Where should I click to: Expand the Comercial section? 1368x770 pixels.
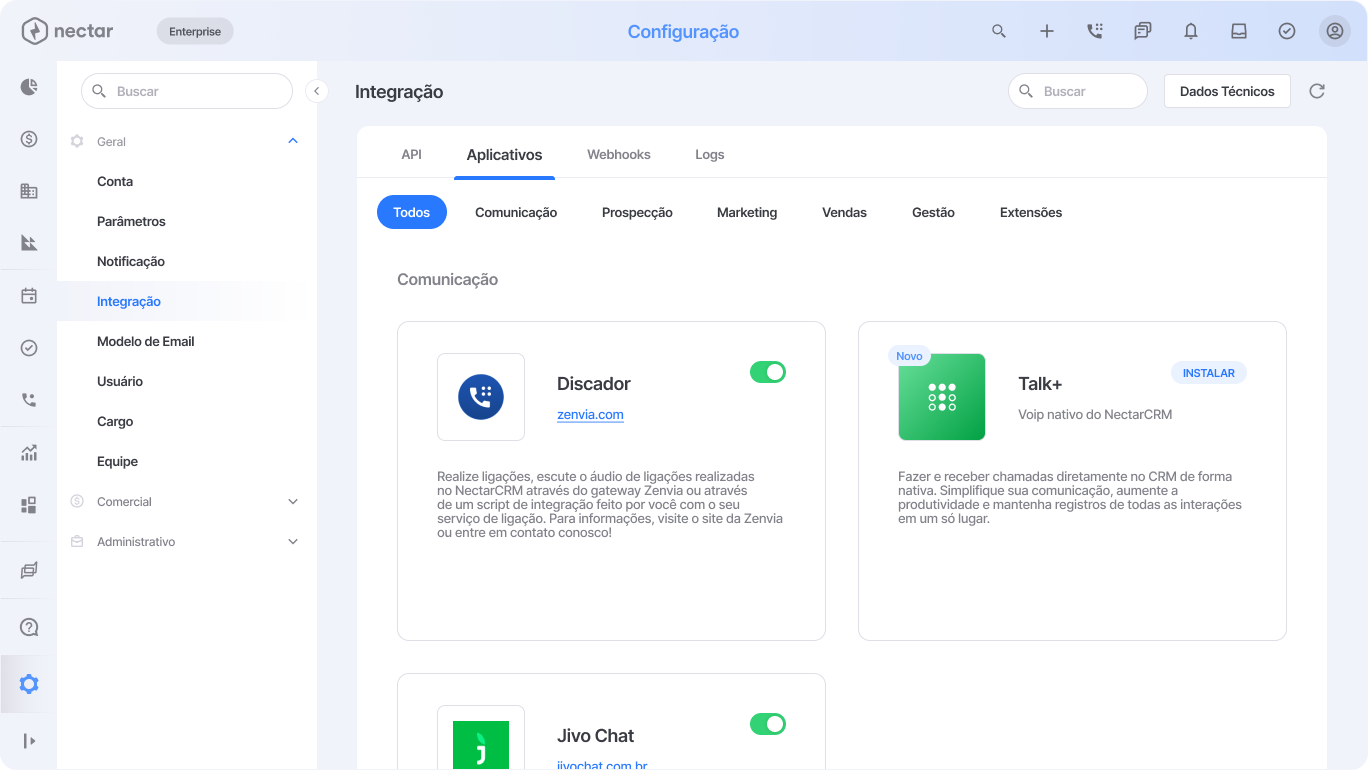(293, 501)
